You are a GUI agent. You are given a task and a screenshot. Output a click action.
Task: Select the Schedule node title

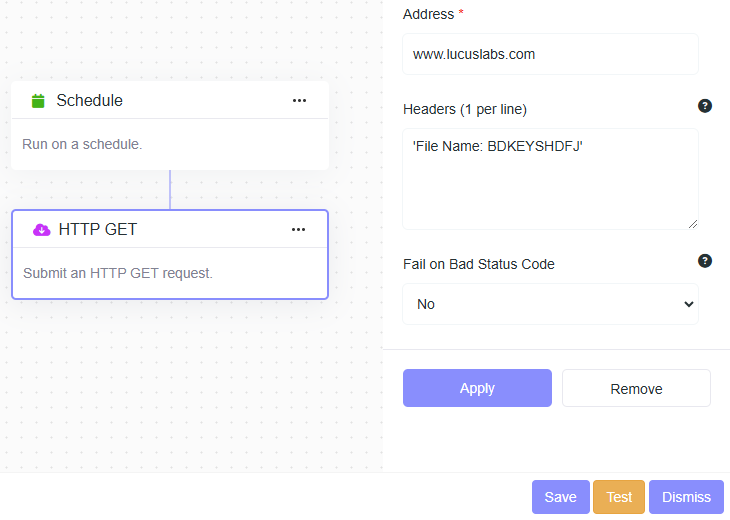(90, 100)
